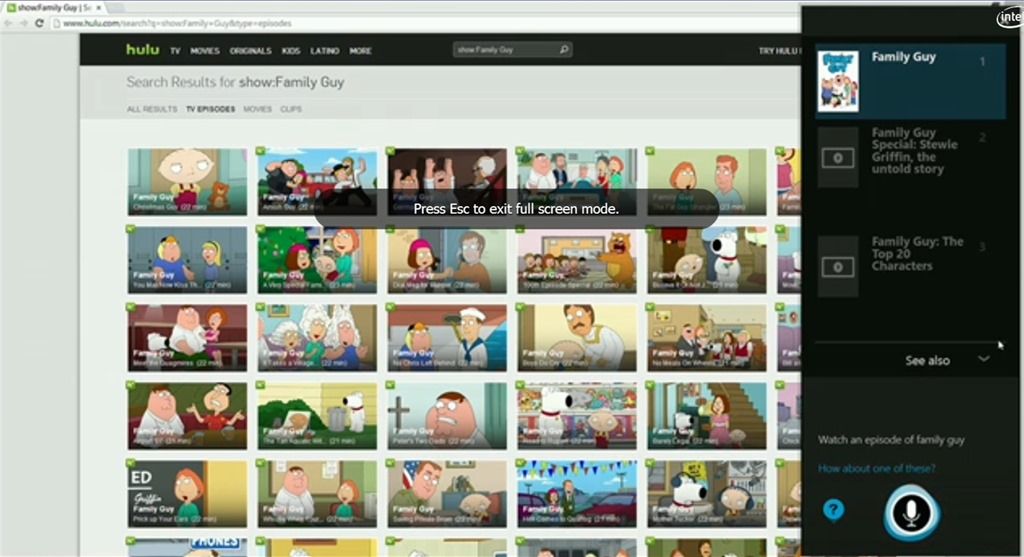Viewport: 1024px width, 557px height.
Task: Open the Boys Do Cry thumbnail
Action: (577, 338)
